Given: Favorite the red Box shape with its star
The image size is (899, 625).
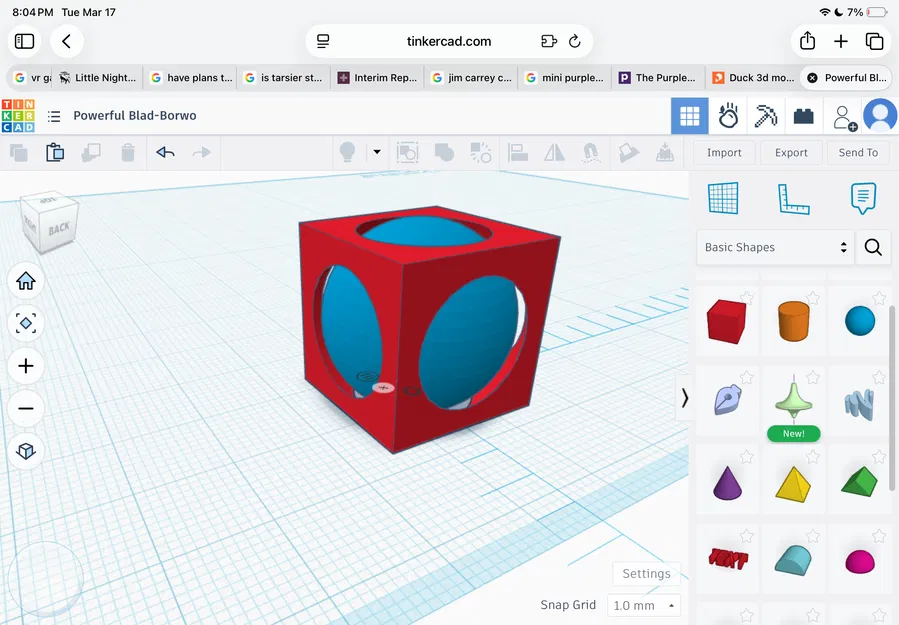Looking at the screenshot, I should click(747, 297).
